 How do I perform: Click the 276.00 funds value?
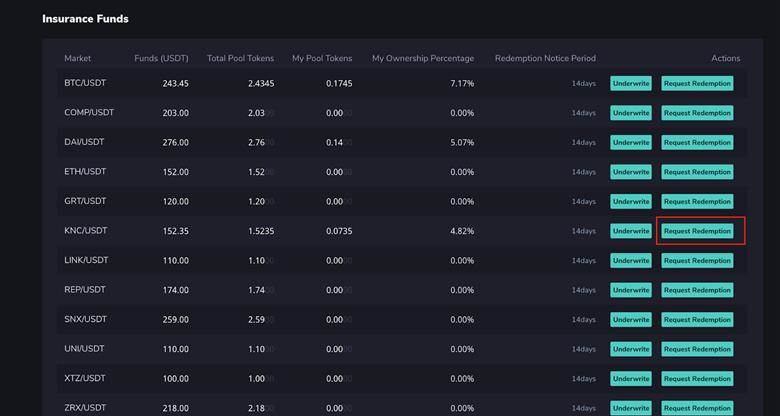tap(176, 142)
